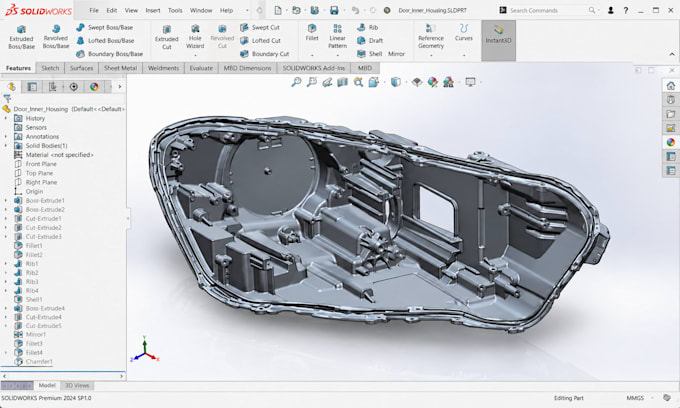Select the Rib tool
Image resolution: width=680 pixels, height=408 pixels.
[x=367, y=27]
